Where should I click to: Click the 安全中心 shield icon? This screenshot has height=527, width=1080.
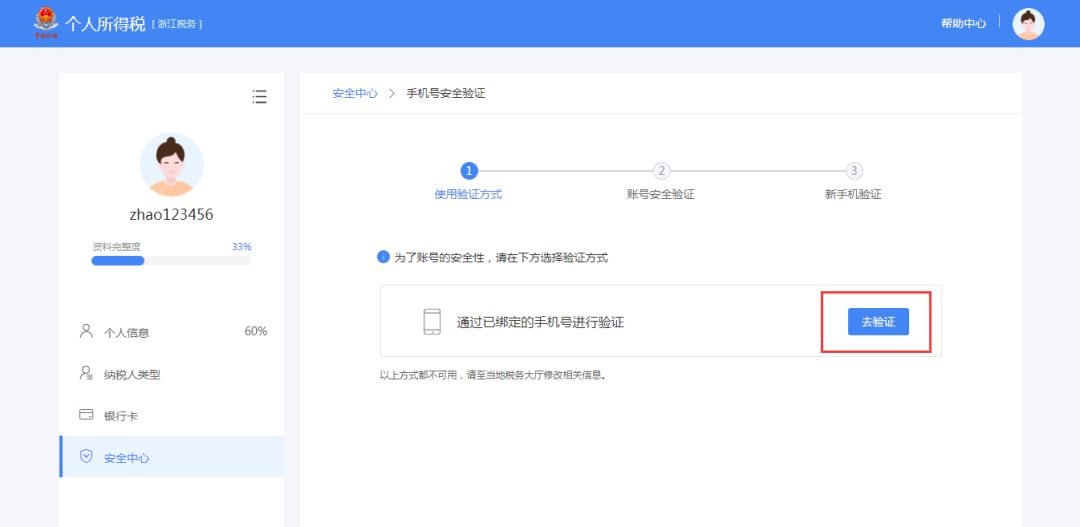click(86, 457)
